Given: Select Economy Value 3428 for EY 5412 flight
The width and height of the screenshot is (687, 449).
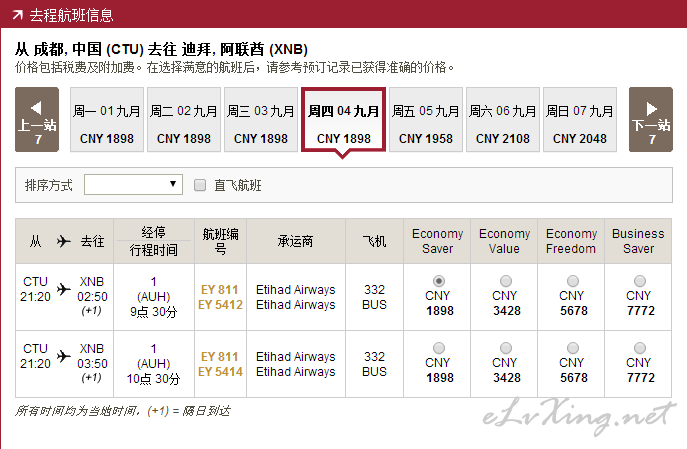Looking at the screenshot, I should click(x=506, y=280).
